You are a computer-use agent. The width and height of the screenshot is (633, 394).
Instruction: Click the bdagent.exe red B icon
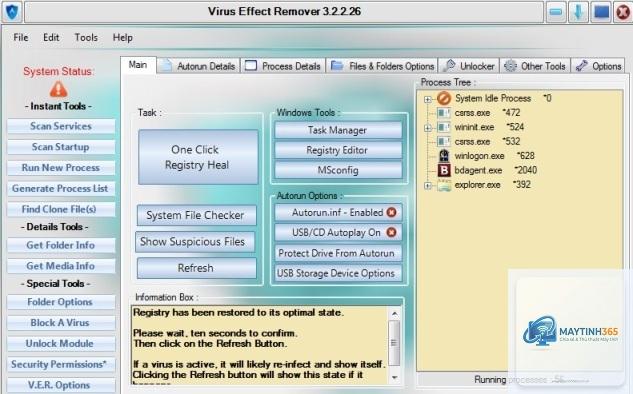(444, 170)
